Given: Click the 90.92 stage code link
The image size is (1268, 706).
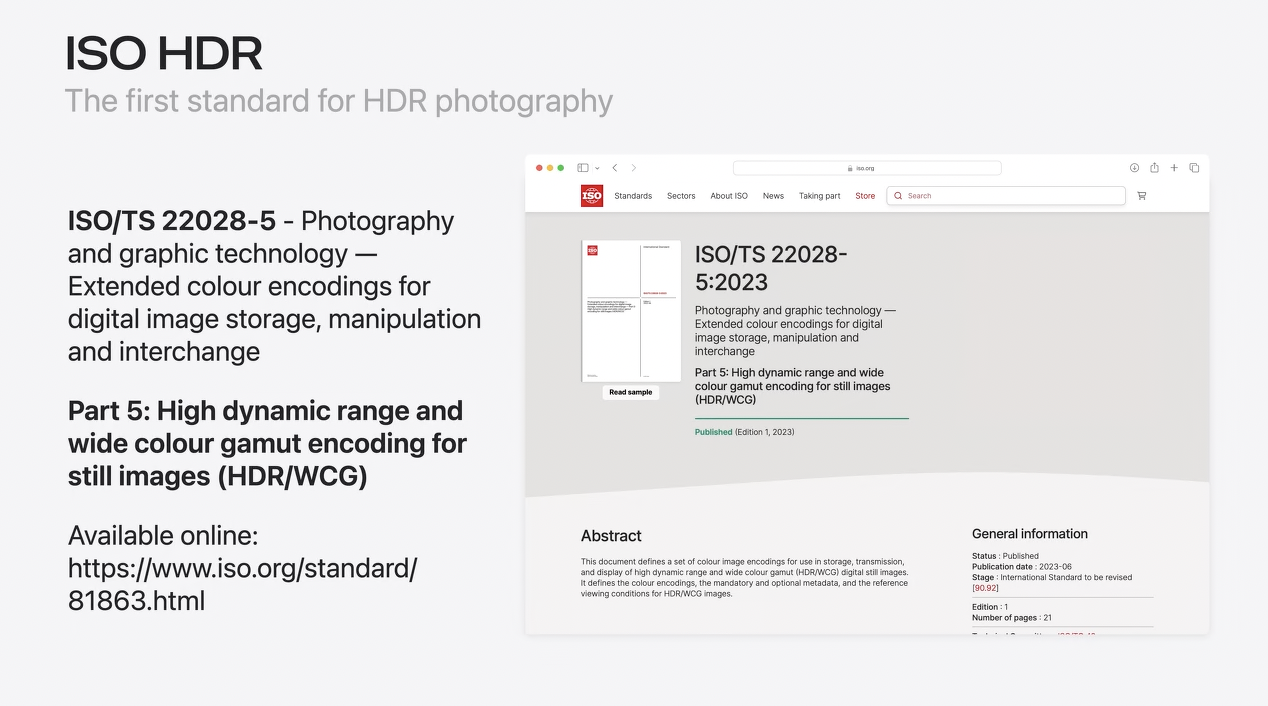Looking at the screenshot, I should (x=985, y=588).
